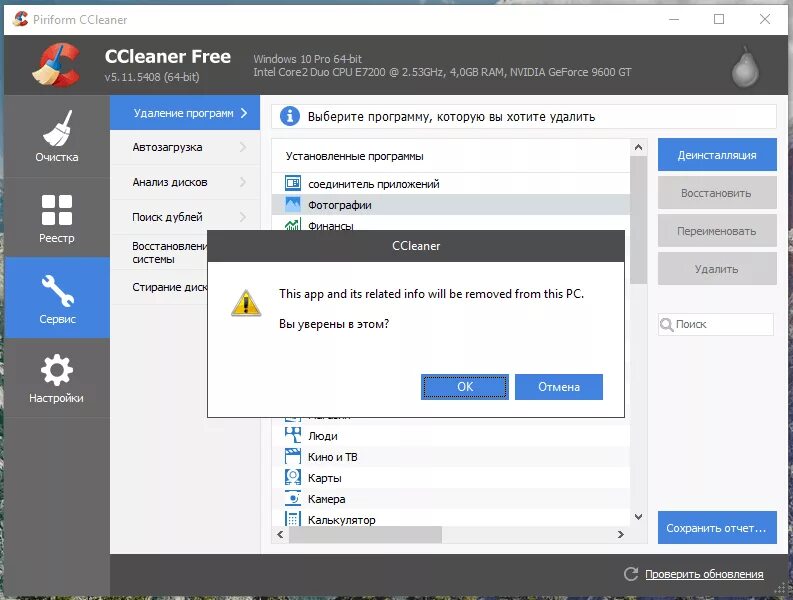This screenshot has width=793, height=600.
Task: Select the Кино и ТВ row
Action: point(451,457)
